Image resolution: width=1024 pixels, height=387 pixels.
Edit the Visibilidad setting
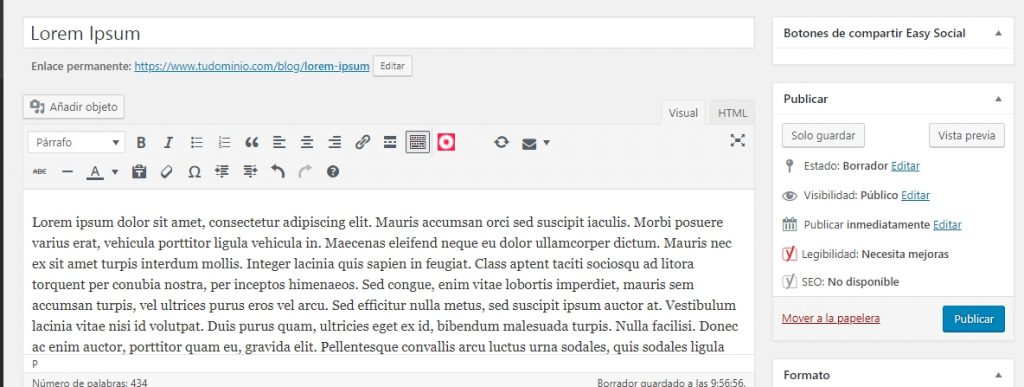[915, 195]
